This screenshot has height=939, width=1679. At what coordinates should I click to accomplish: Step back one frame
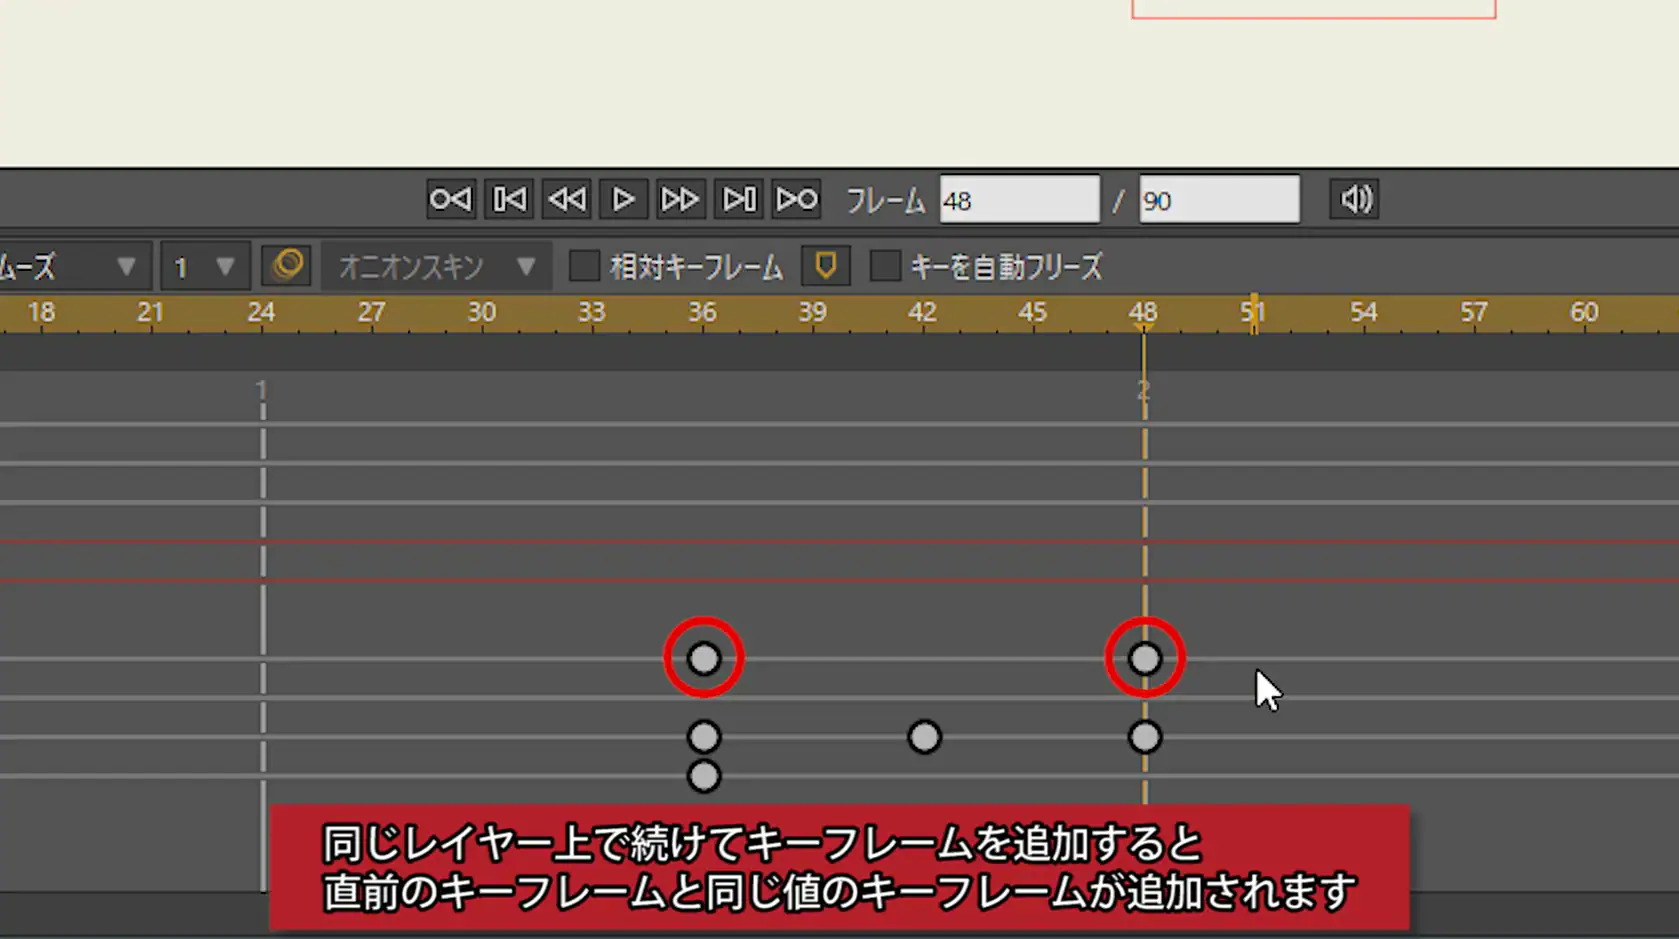(x=566, y=199)
